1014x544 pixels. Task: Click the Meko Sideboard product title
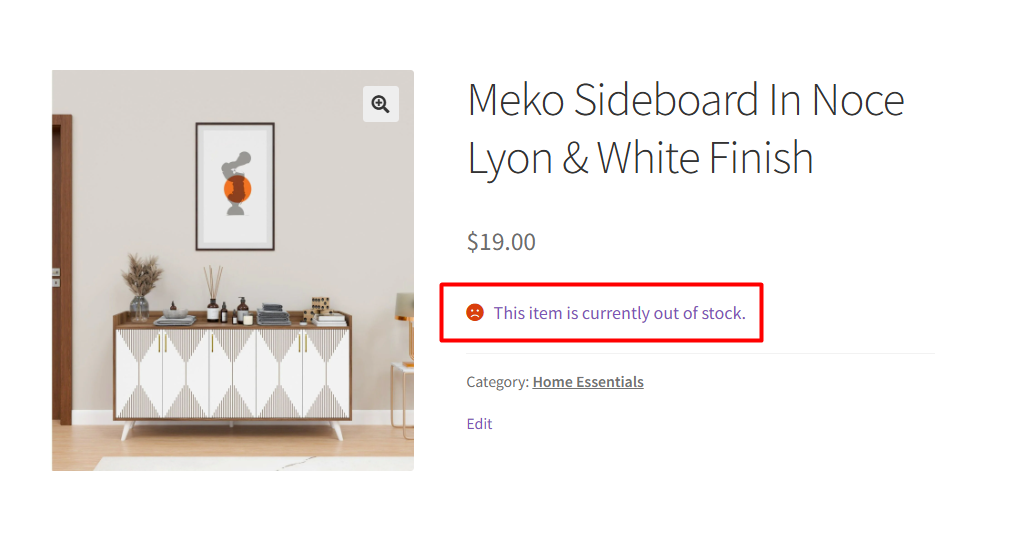coord(686,129)
